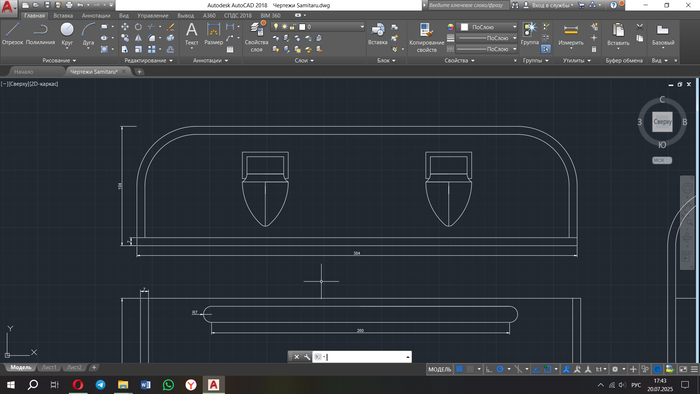Click the object color wheel icon in Свойства
Screen dimensions: 700x394
click(x=450, y=27)
